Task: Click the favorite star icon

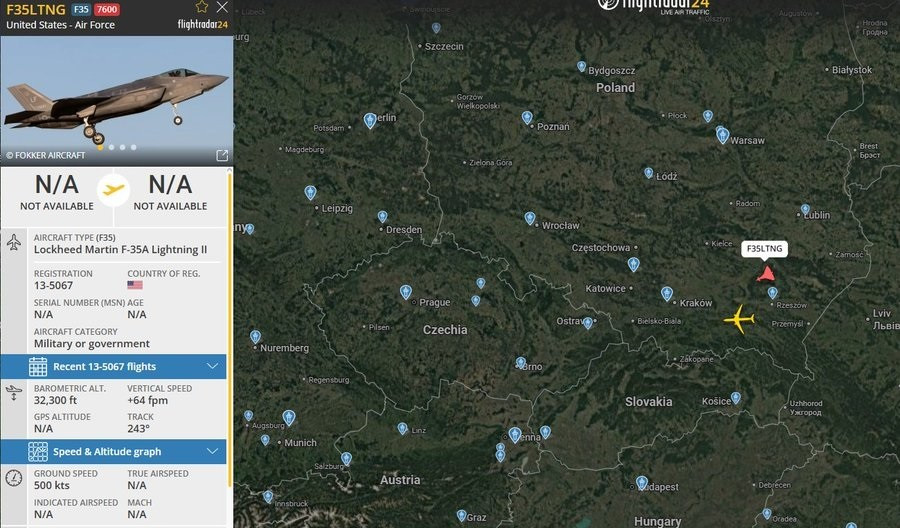Action: click(202, 8)
